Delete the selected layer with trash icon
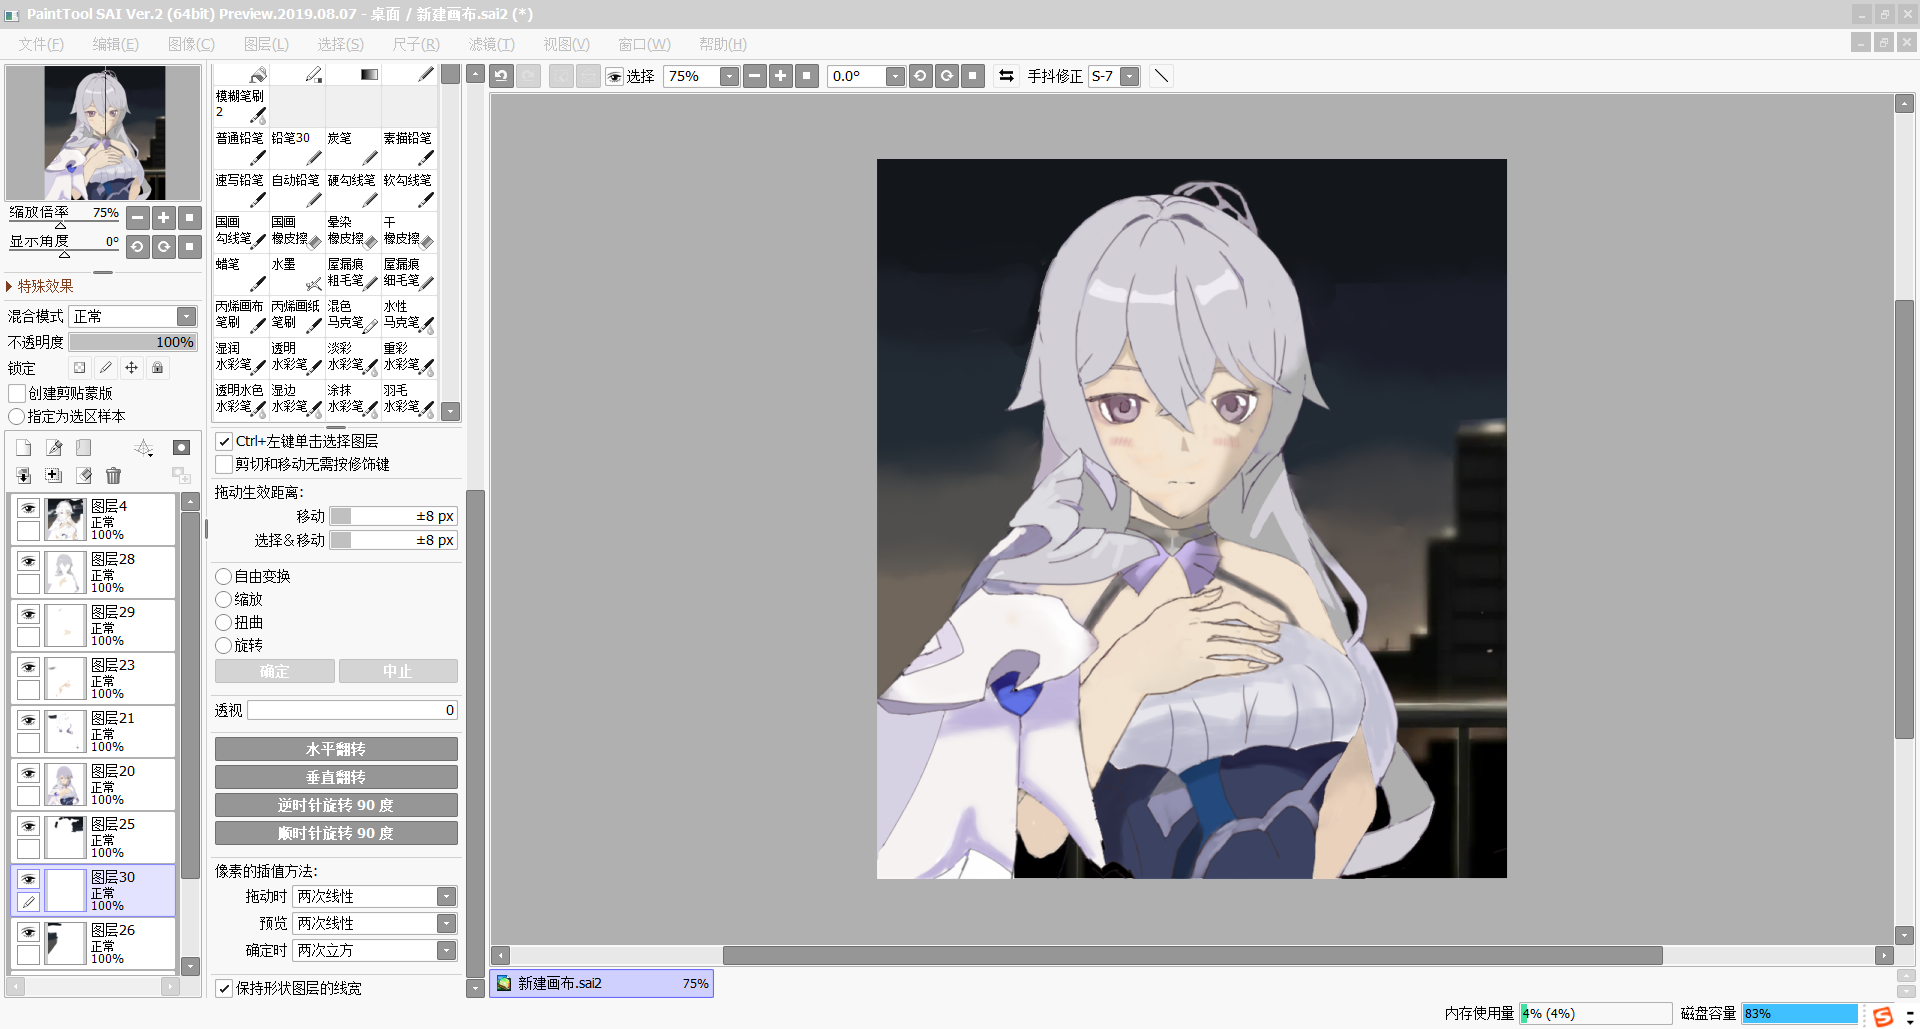 pyautogui.click(x=113, y=476)
